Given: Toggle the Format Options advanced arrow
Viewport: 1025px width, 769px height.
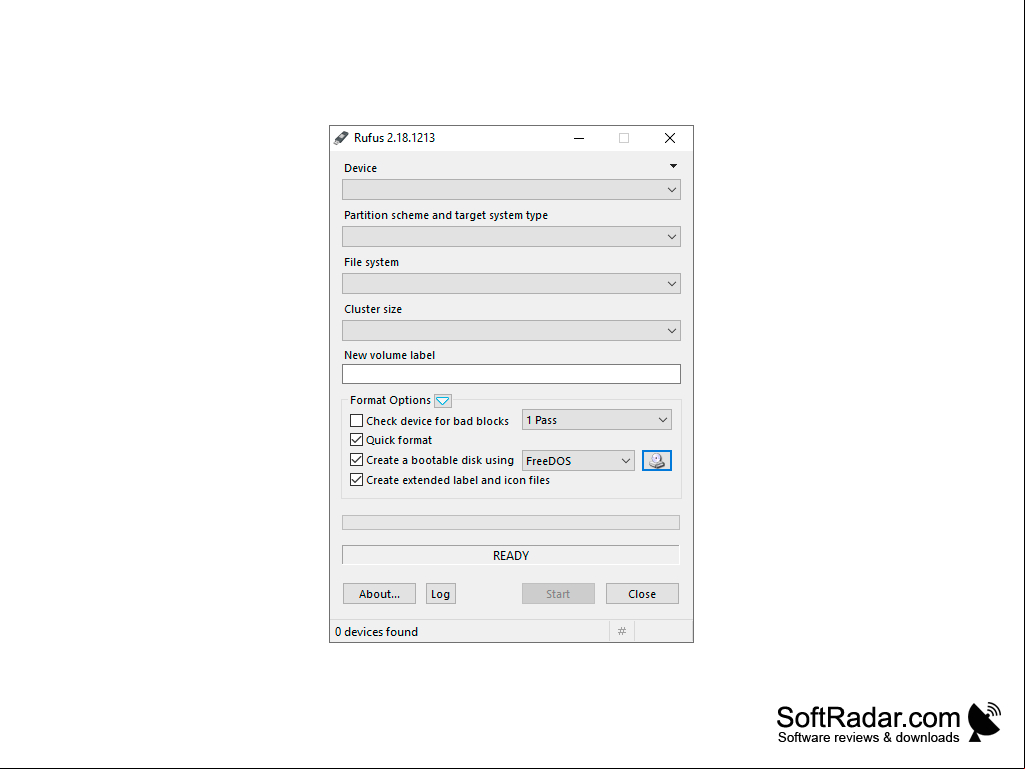Looking at the screenshot, I should [443, 401].
